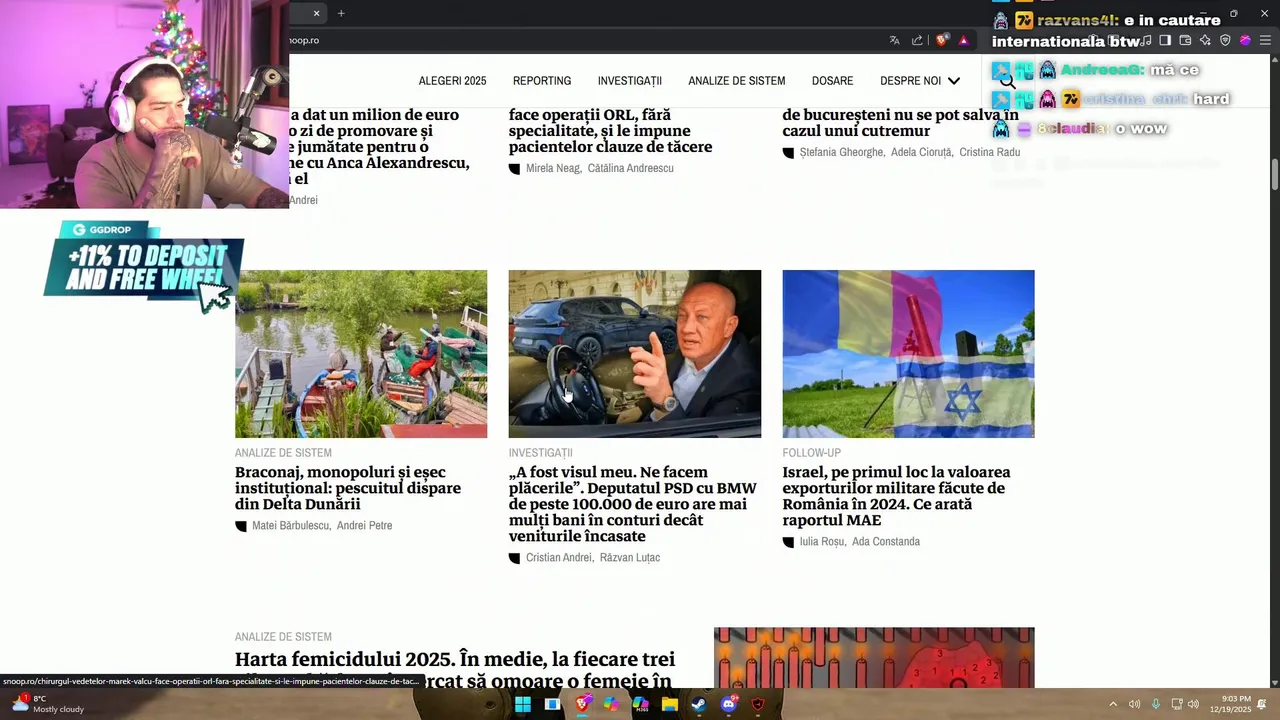This screenshot has height=720, width=1280.
Task: Launch Copilot from the taskbar
Action: 611,704
